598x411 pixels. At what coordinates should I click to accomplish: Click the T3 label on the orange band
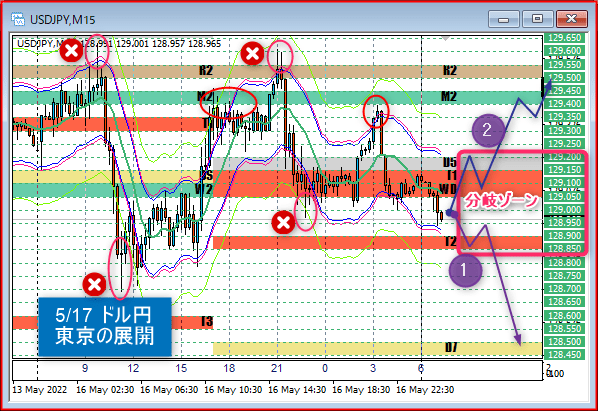coord(207,322)
